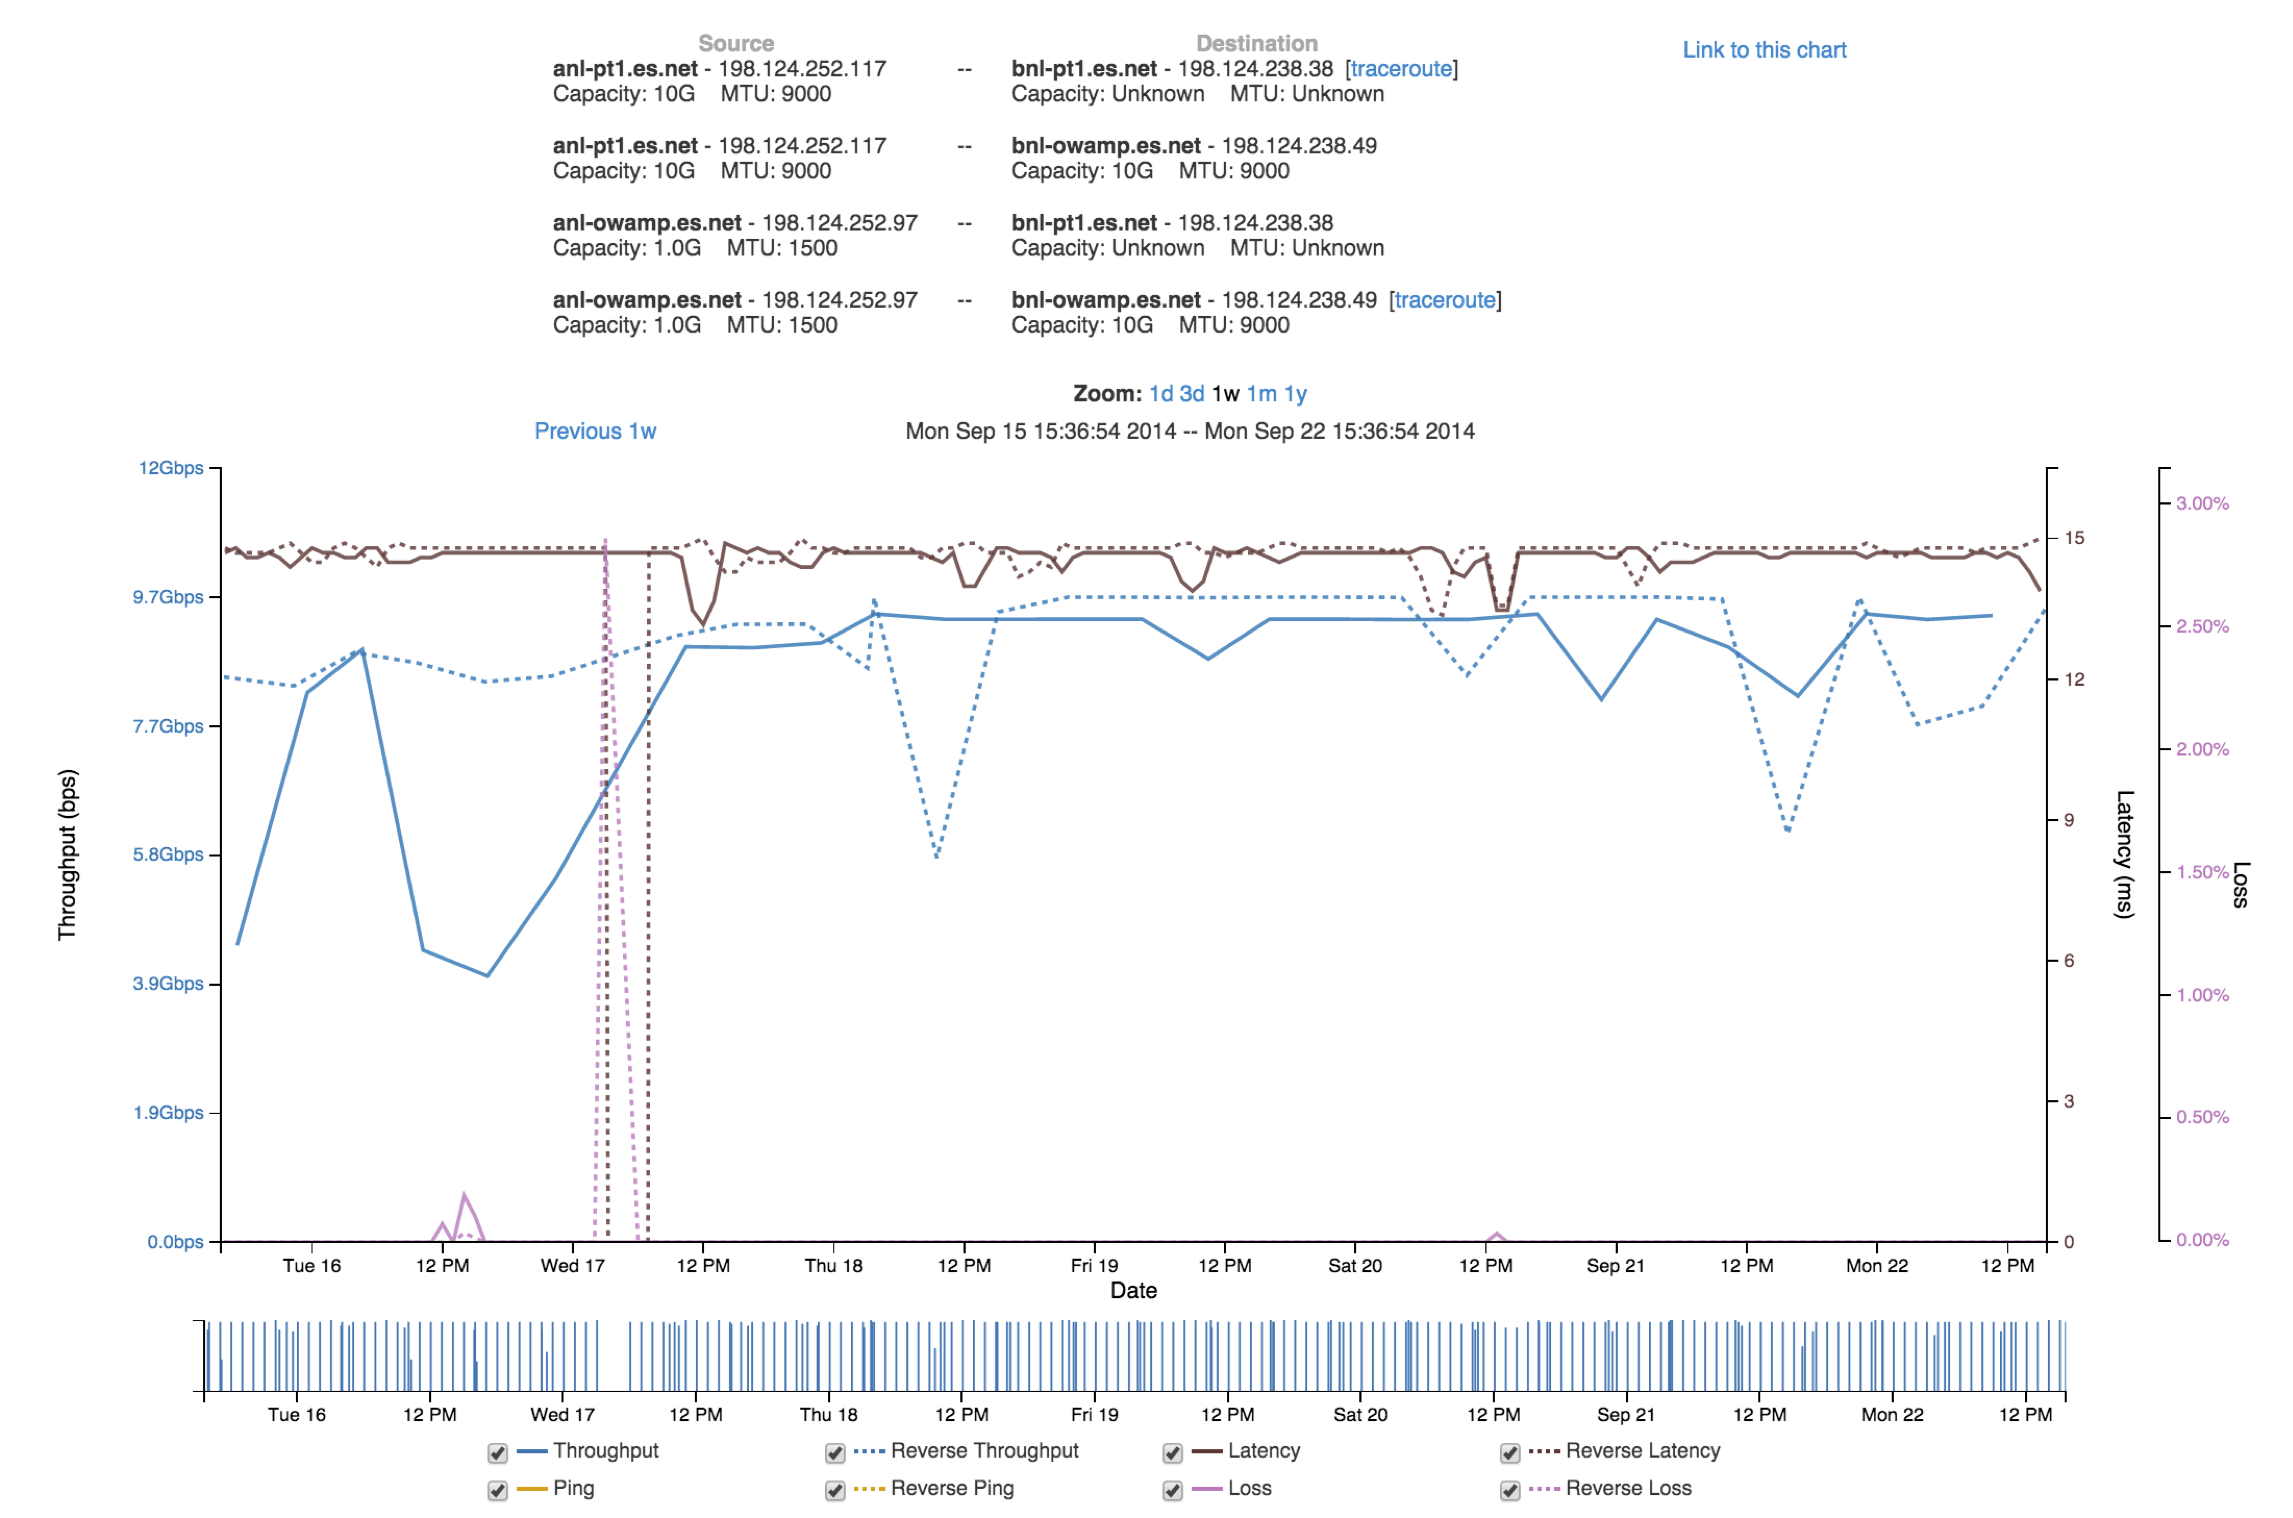
Task: Click the Latency legend label
Action: (1264, 1450)
